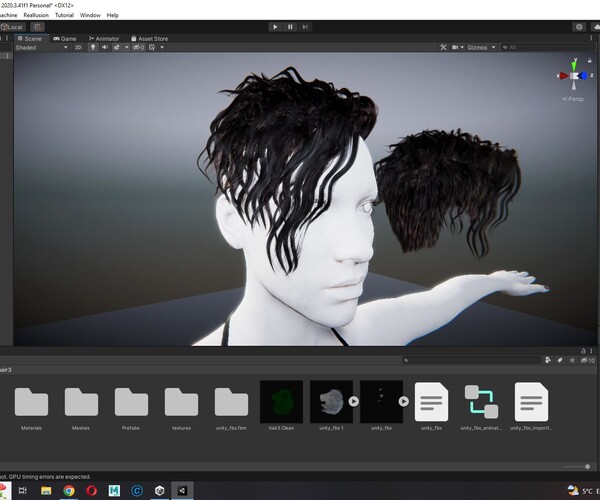Expand the scene camera dropdown arrow
Screen dimensions: 600x500
(462, 47)
